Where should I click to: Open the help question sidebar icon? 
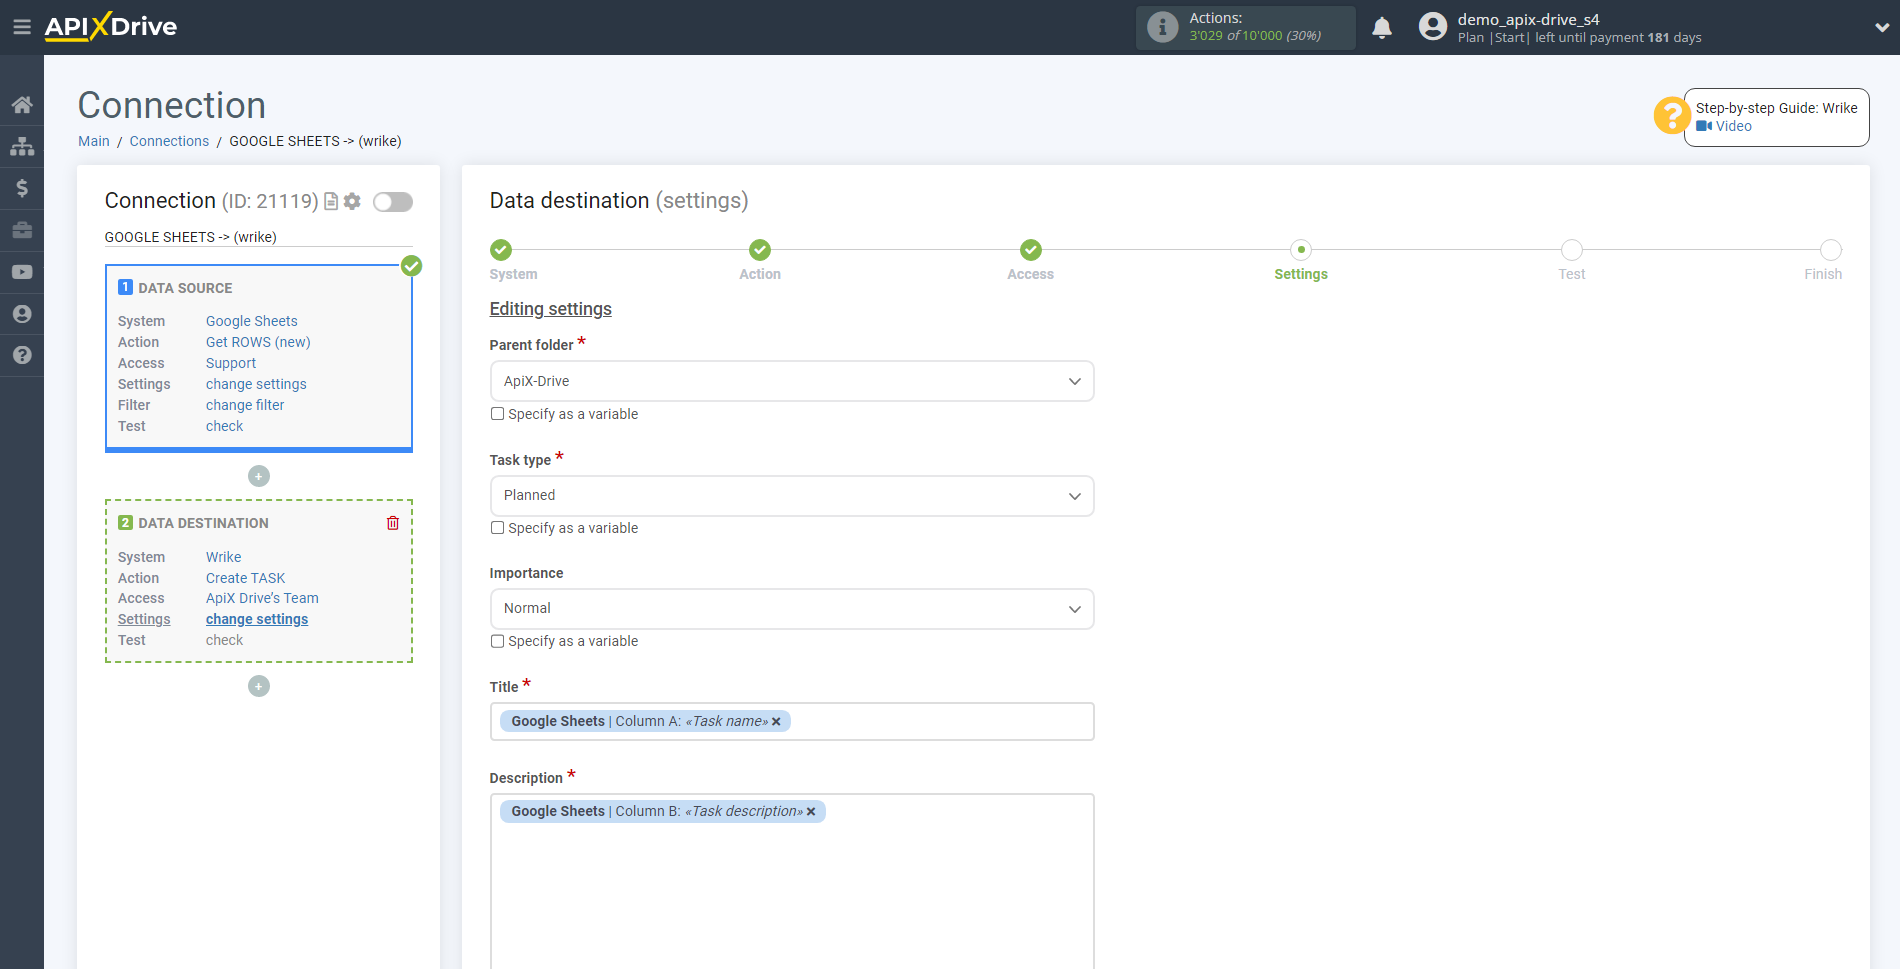click(22, 355)
